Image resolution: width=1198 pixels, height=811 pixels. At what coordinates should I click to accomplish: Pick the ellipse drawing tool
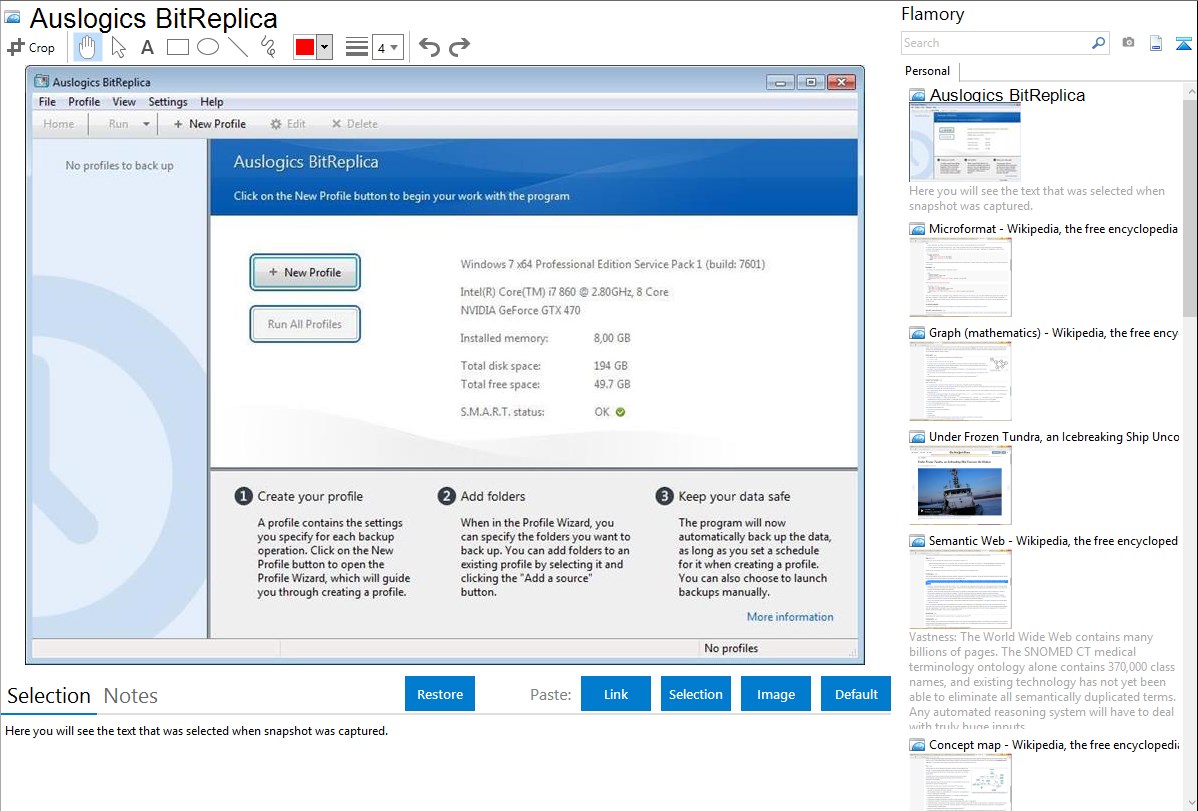tap(208, 47)
